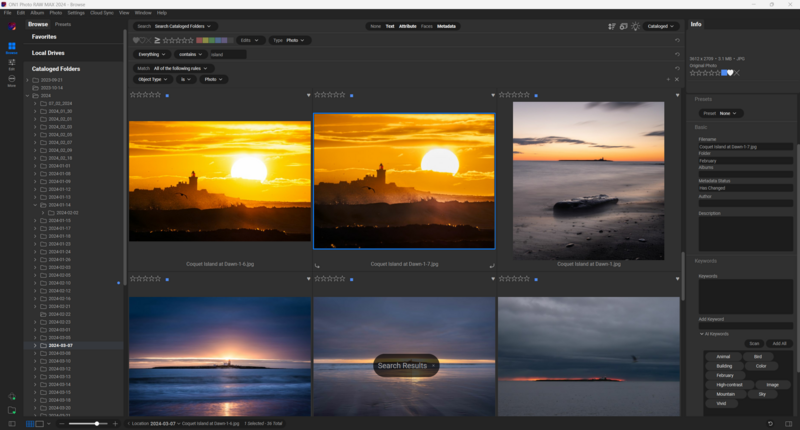800x430 pixels.
Task: Add the High-contrast AI keyword
Action: tap(729, 385)
